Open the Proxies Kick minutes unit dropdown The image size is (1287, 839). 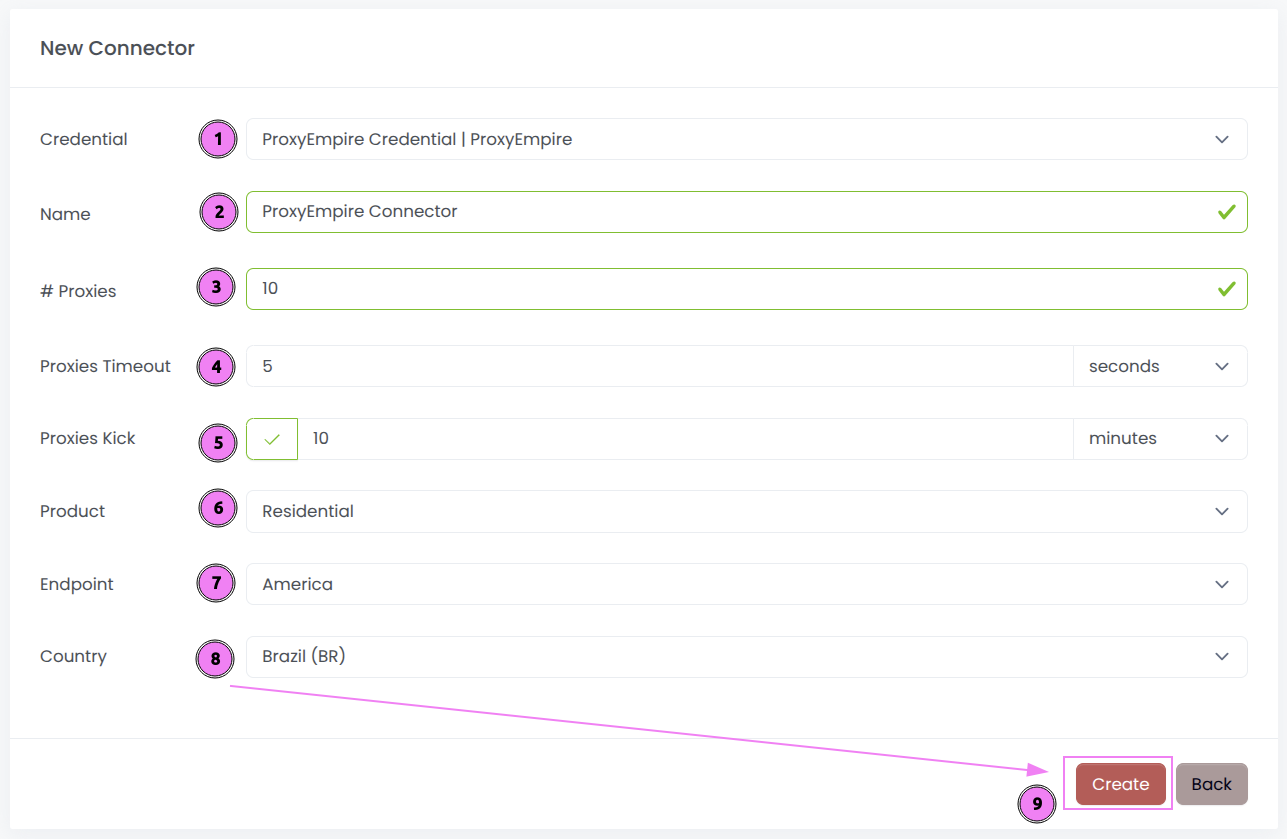coord(1160,439)
